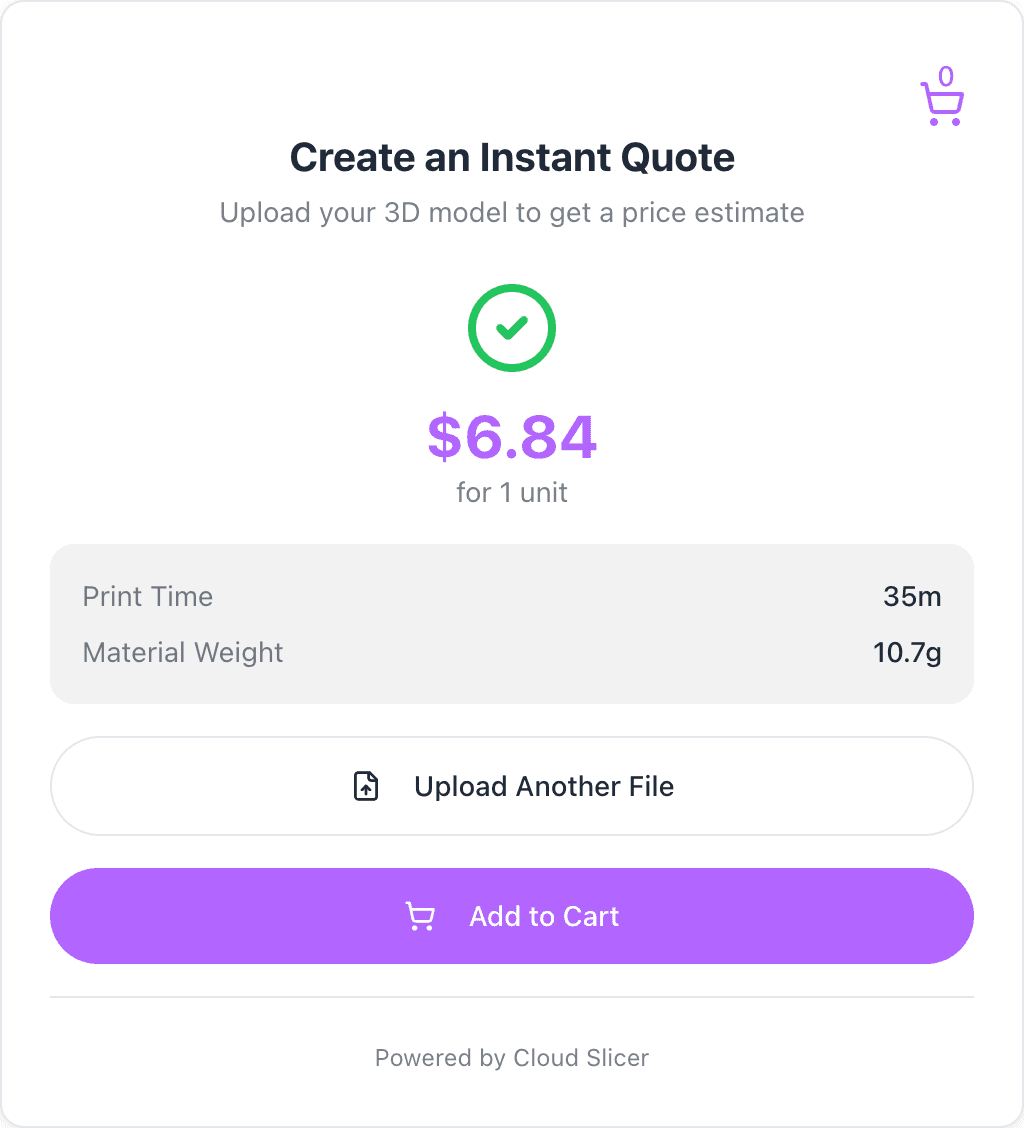Click the cart icon inside Add to Cart
The image size is (1024, 1128).
point(420,917)
